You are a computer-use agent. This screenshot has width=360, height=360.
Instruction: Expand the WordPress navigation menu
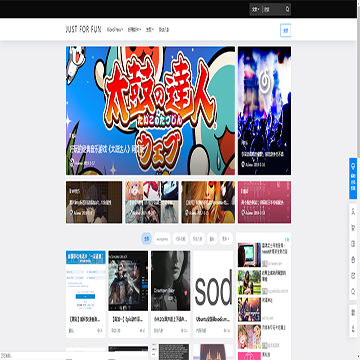pos(115,30)
